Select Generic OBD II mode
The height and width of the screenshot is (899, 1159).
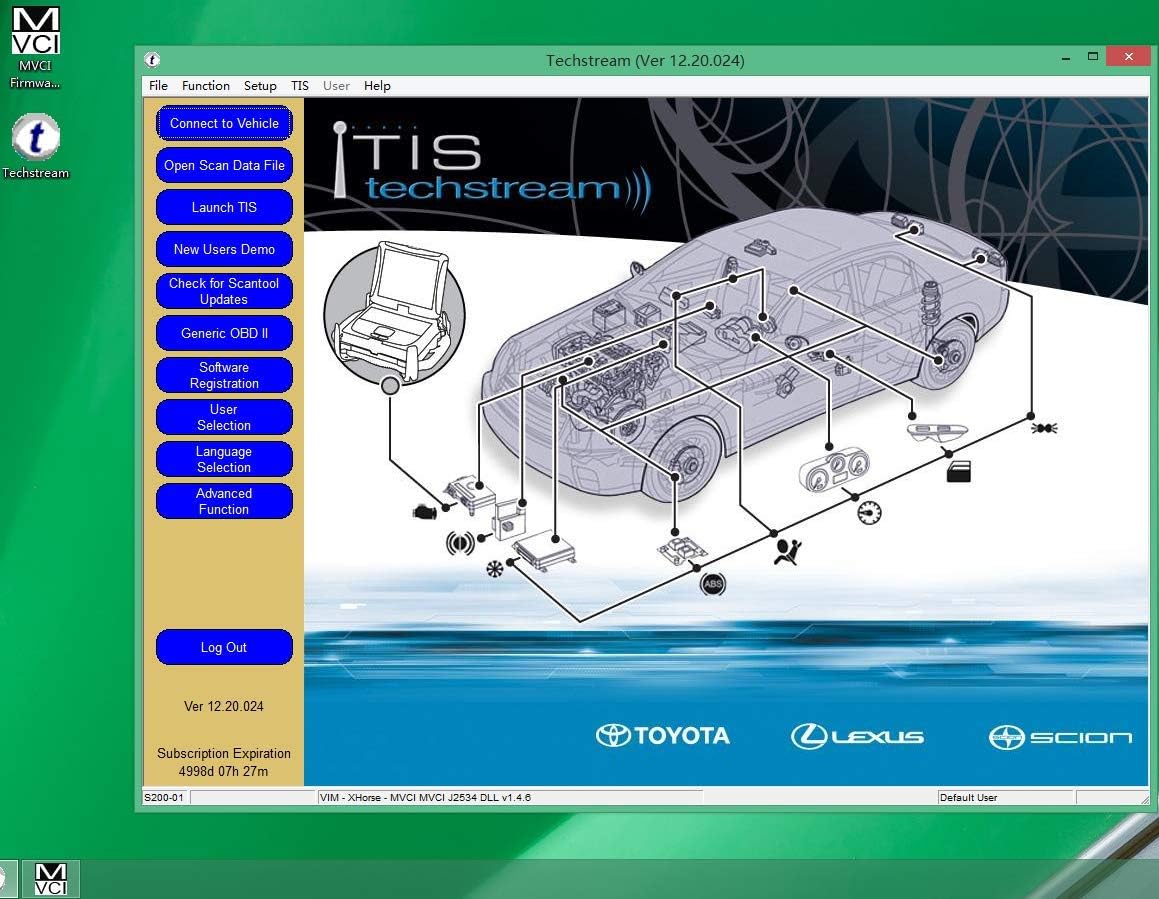click(224, 333)
